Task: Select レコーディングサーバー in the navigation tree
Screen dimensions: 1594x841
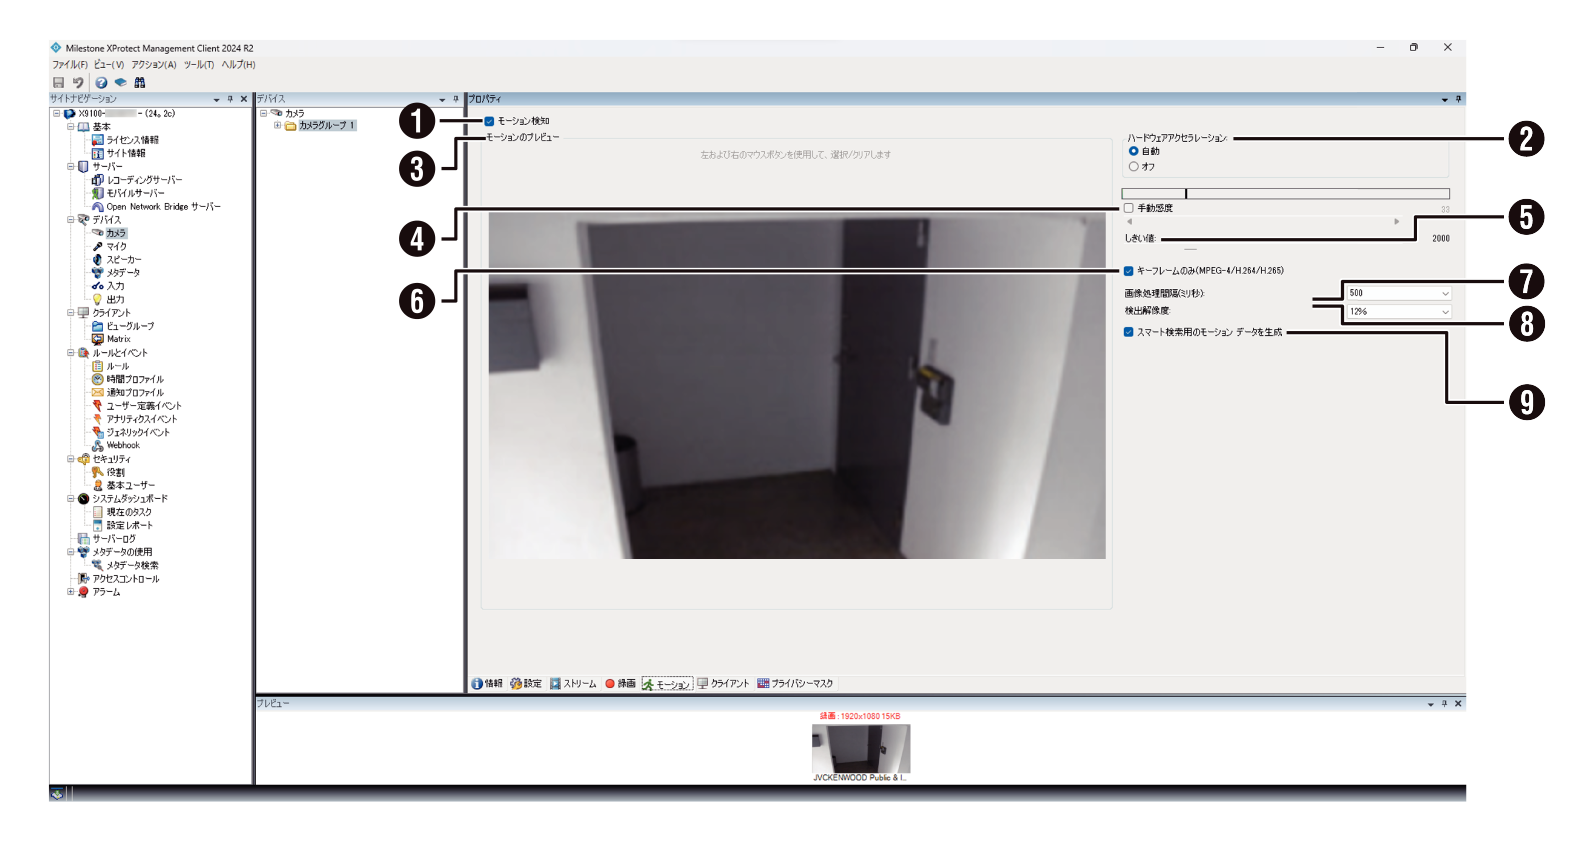Action: tap(144, 180)
